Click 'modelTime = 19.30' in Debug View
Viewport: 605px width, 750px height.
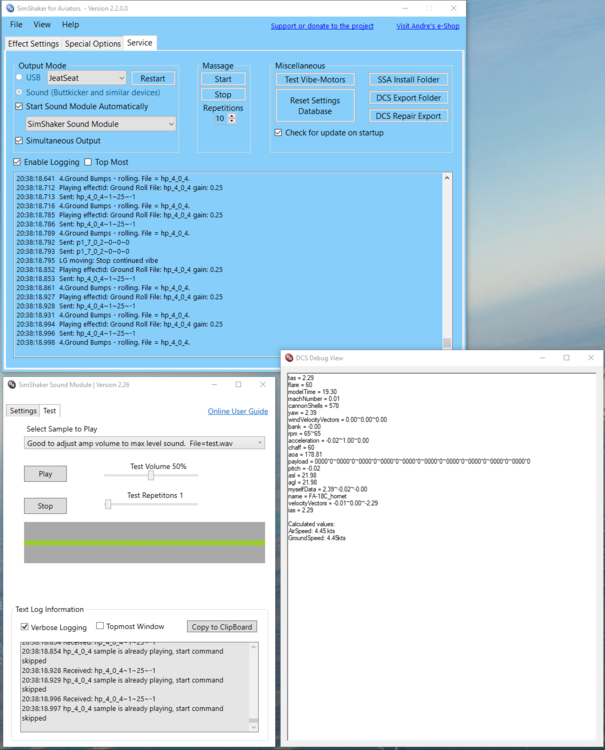(312, 392)
